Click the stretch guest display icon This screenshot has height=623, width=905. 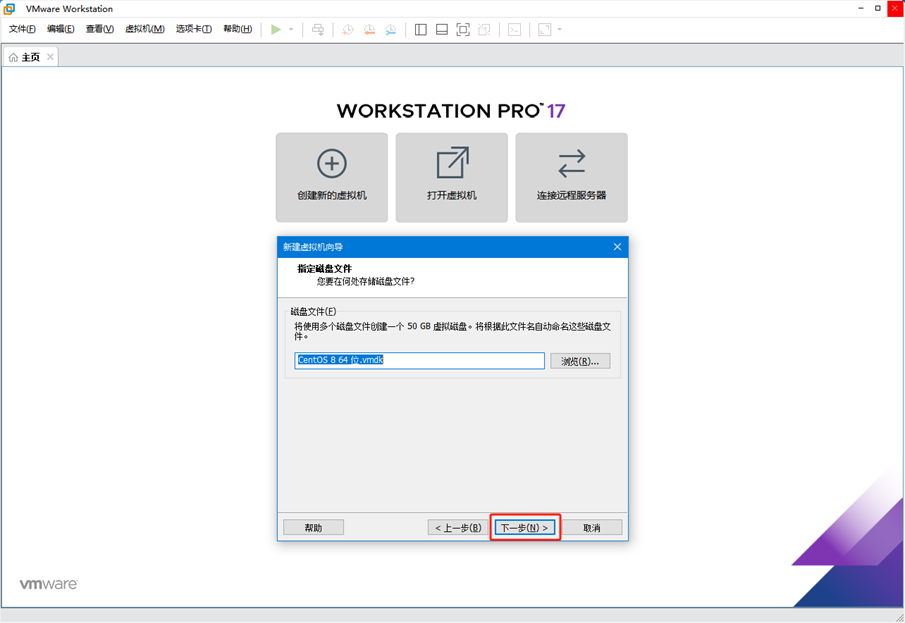click(x=544, y=29)
